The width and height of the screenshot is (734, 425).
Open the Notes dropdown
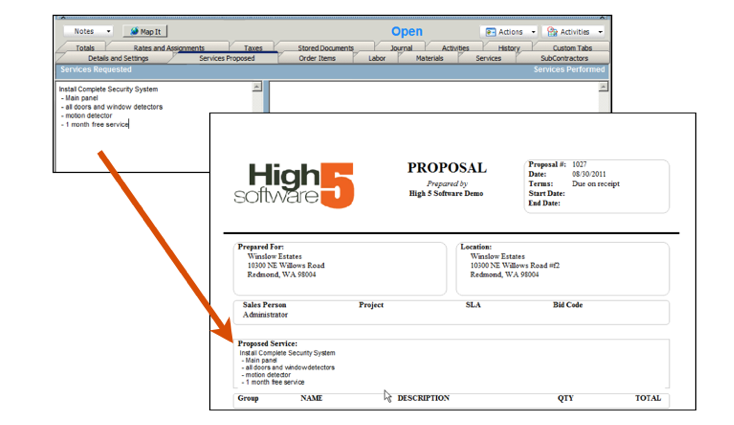88,31
